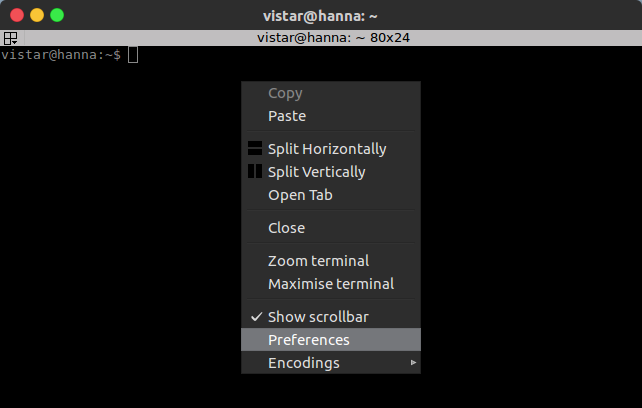Open the Encodings submenu entry

pyautogui.click(x=331, y=363)
